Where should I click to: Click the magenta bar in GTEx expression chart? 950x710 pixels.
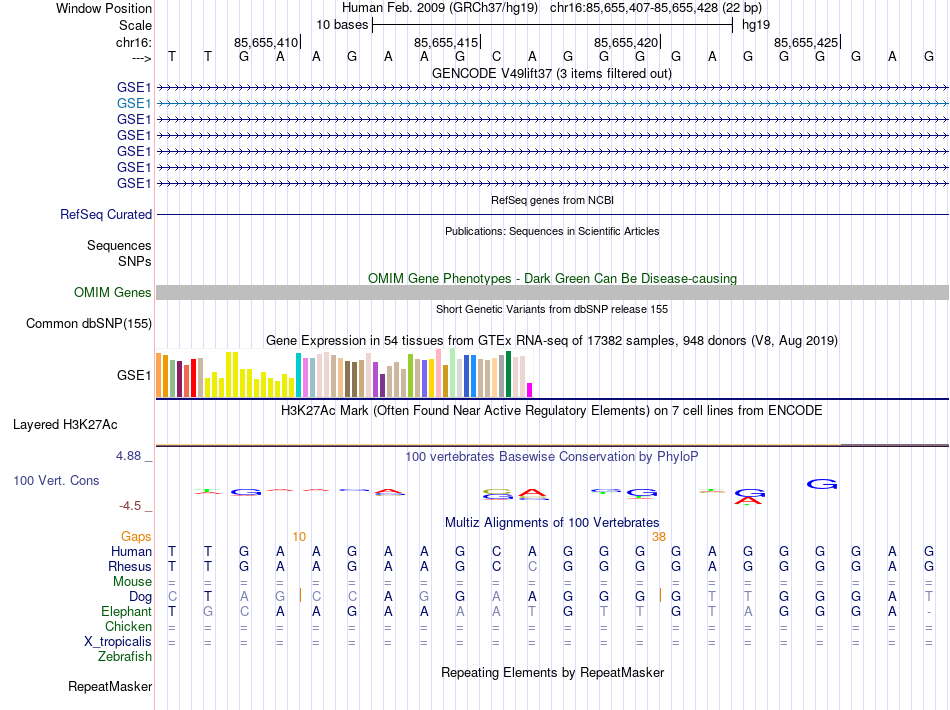click(530, 389)
